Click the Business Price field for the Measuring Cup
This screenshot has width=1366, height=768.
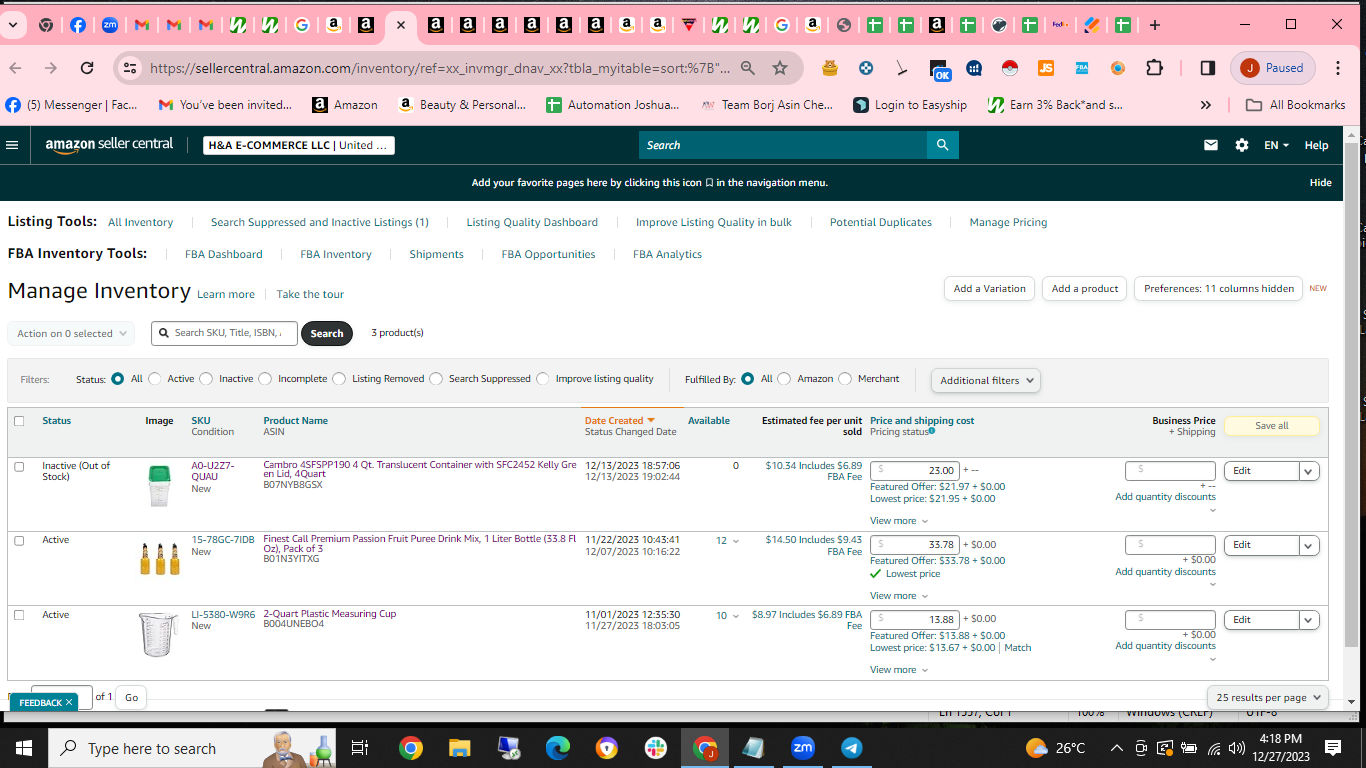click(1170, 619)
